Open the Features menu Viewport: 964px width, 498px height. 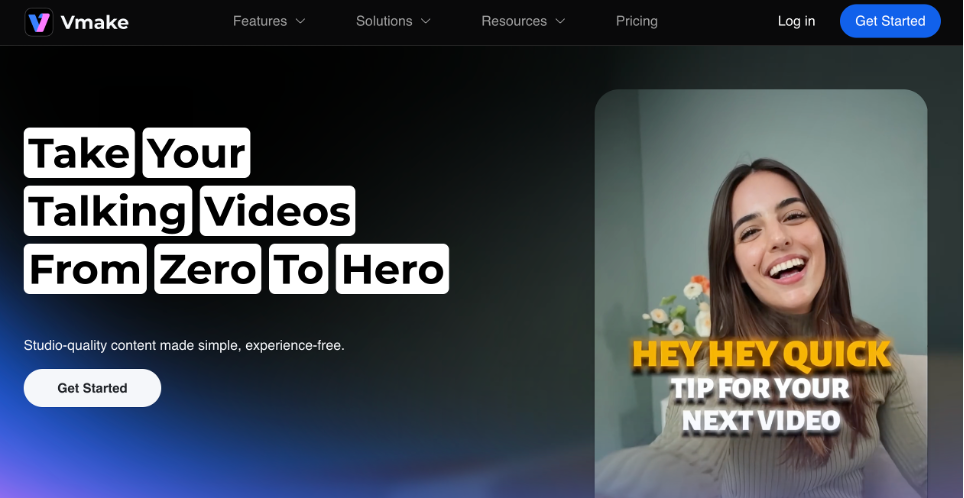(260, 21)
